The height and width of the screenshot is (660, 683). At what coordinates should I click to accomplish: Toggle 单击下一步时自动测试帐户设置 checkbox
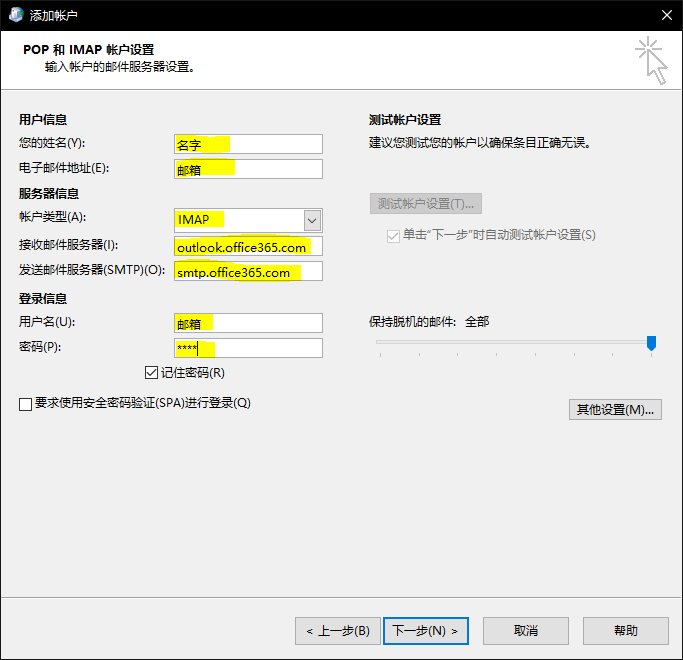coord(393,236)
